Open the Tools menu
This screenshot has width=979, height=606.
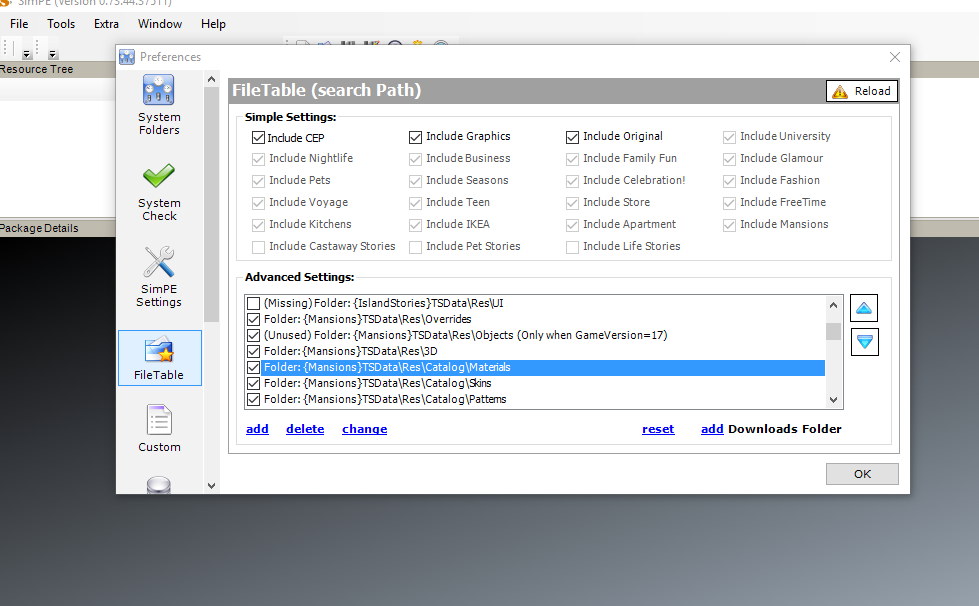[x=61, y=24]
